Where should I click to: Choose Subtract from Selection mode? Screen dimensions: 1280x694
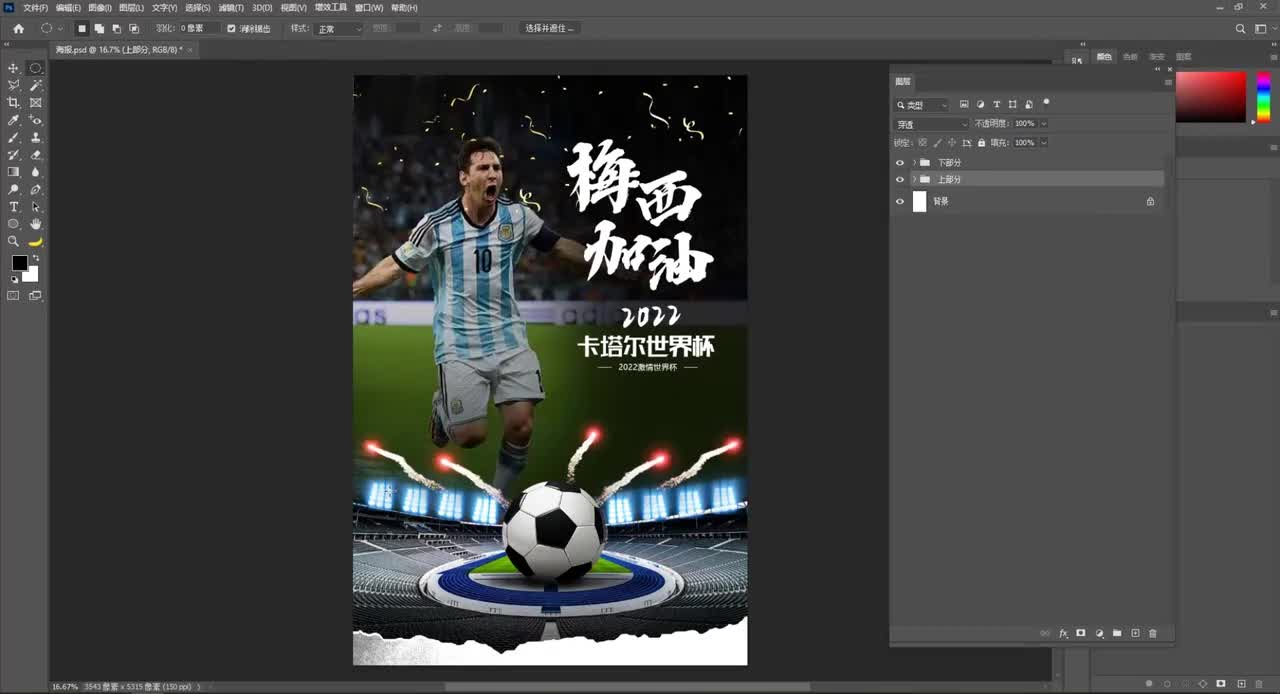[x=116, y=29]
